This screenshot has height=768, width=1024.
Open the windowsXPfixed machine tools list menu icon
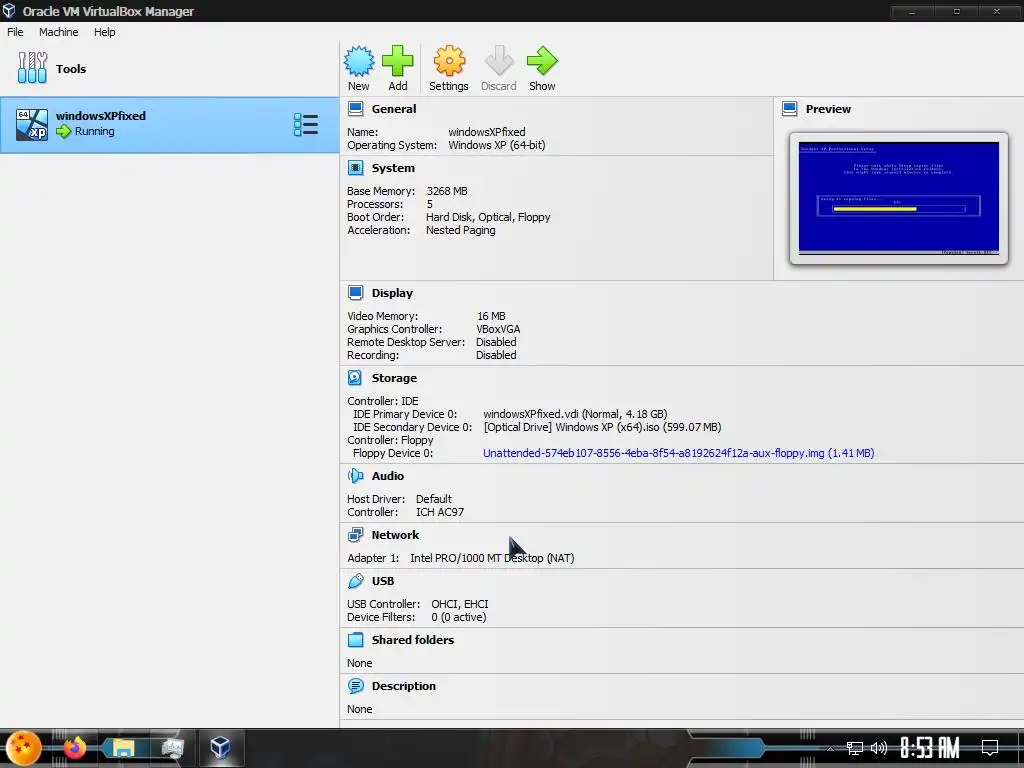point(306,125)
